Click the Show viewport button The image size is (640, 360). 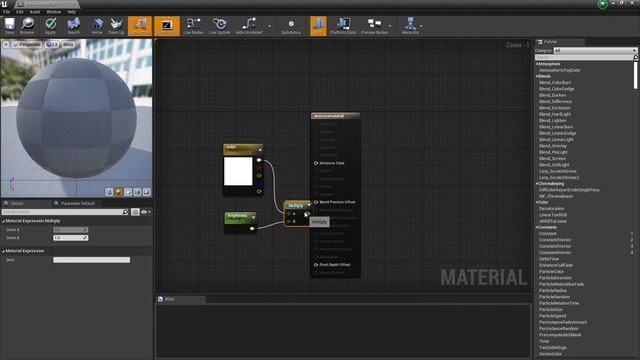pyautogui.click(x=68, y=44)
